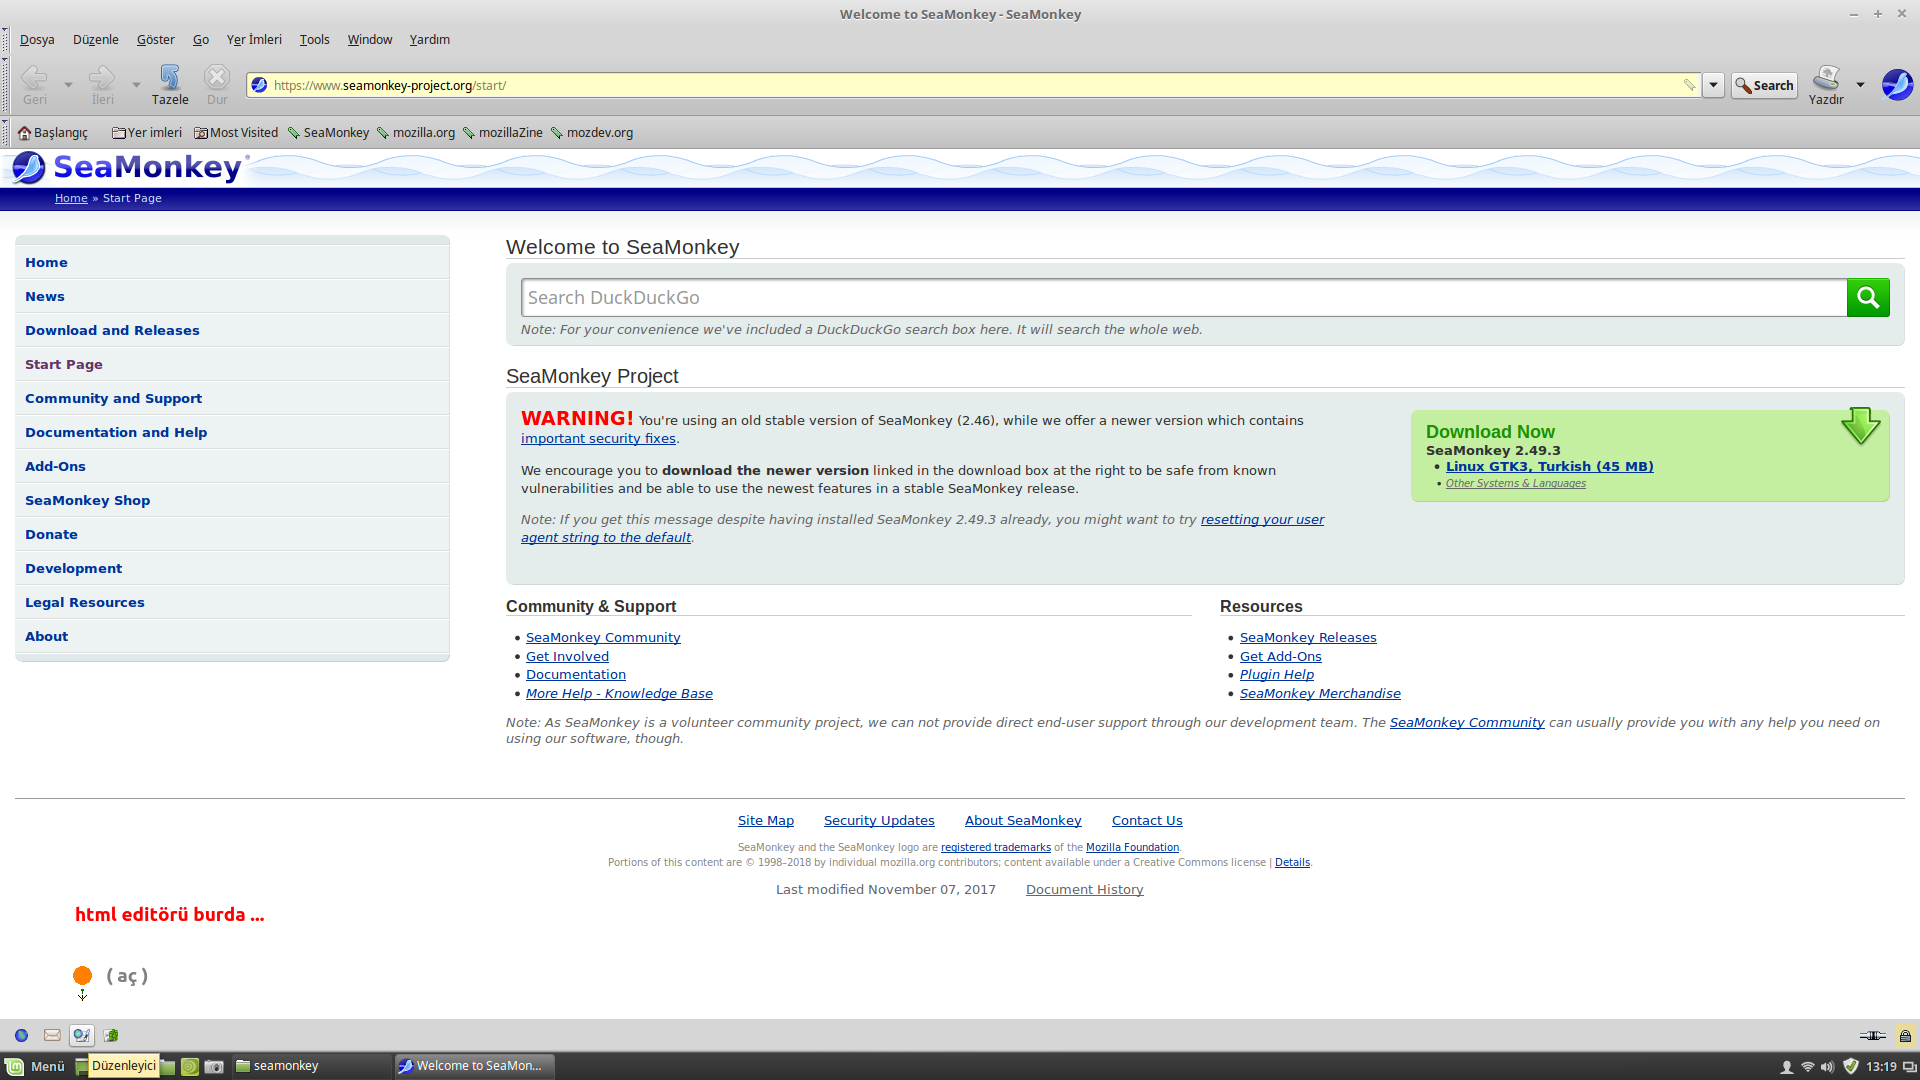This screenshot has height=1080, width=1920.
Task: Open the Yer imleri bookmarks folder dropdown
Action: [x=147, y=133]
